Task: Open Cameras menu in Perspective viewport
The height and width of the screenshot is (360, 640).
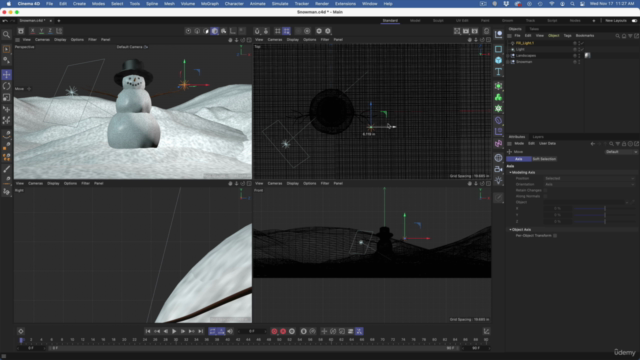Action: point(42,40)
